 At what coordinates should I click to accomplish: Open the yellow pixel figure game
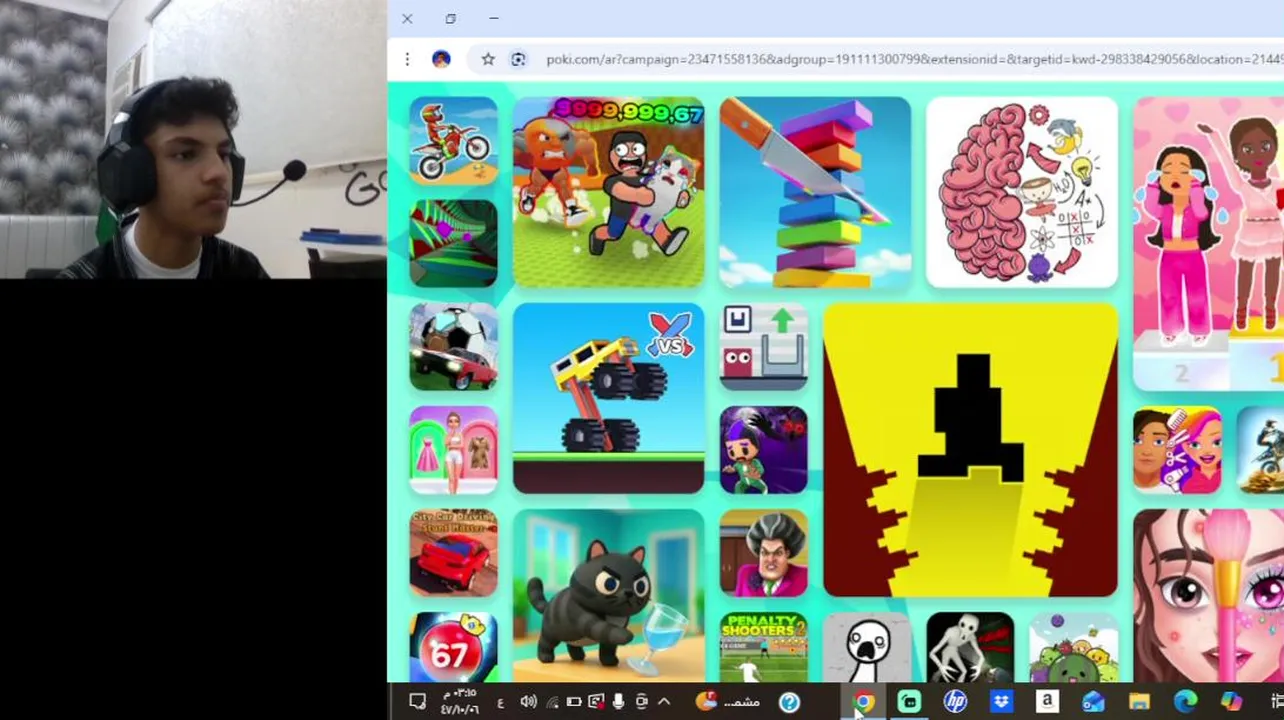click(x=970, y=450)
